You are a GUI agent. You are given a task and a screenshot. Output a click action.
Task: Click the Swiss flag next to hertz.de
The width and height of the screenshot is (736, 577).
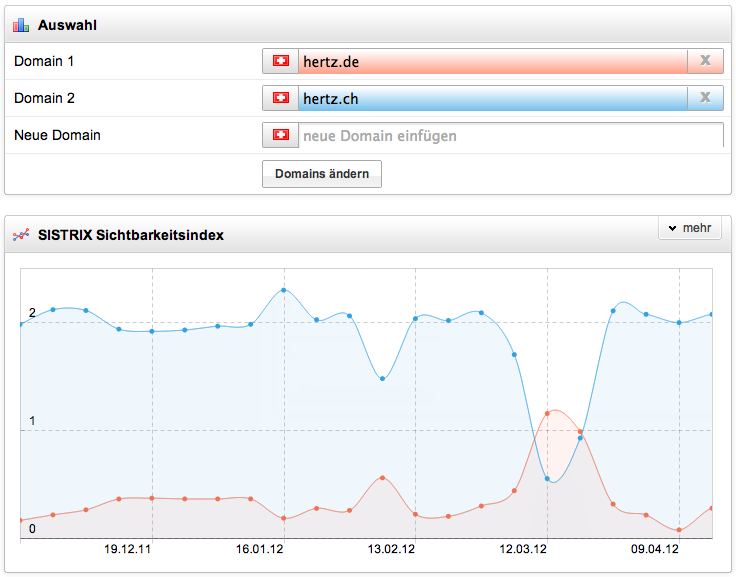point(280,62)
